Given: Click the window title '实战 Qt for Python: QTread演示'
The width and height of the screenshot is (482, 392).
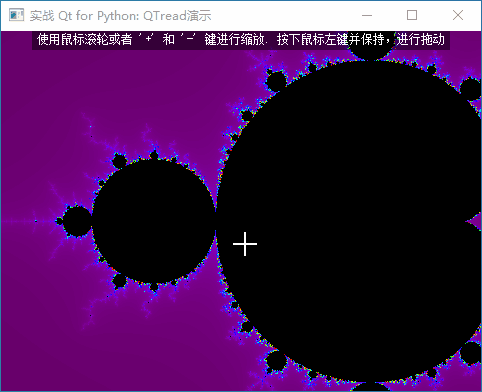Looking at the screenshot, I should 120,16.
